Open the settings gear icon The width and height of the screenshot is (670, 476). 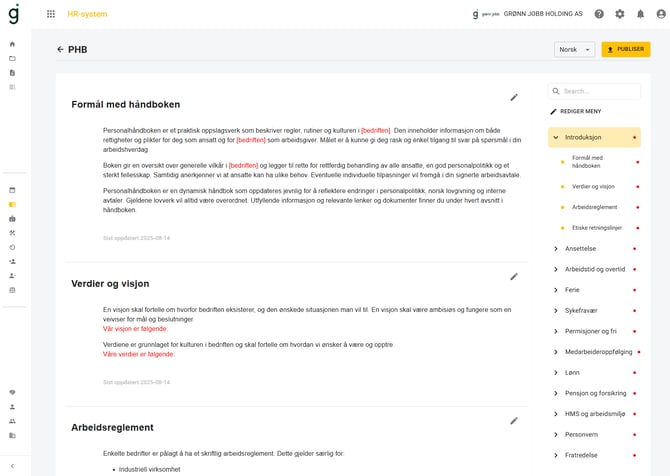pos(620,14)
